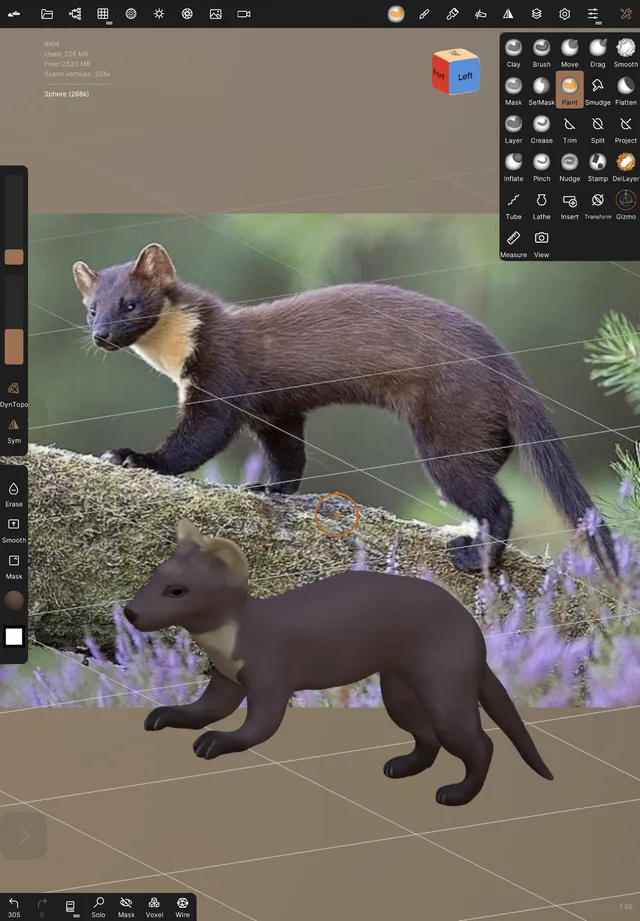The image size is (640, 921).
Task: Open the Interface sliders menu
Action: click(x=593, y=14)
